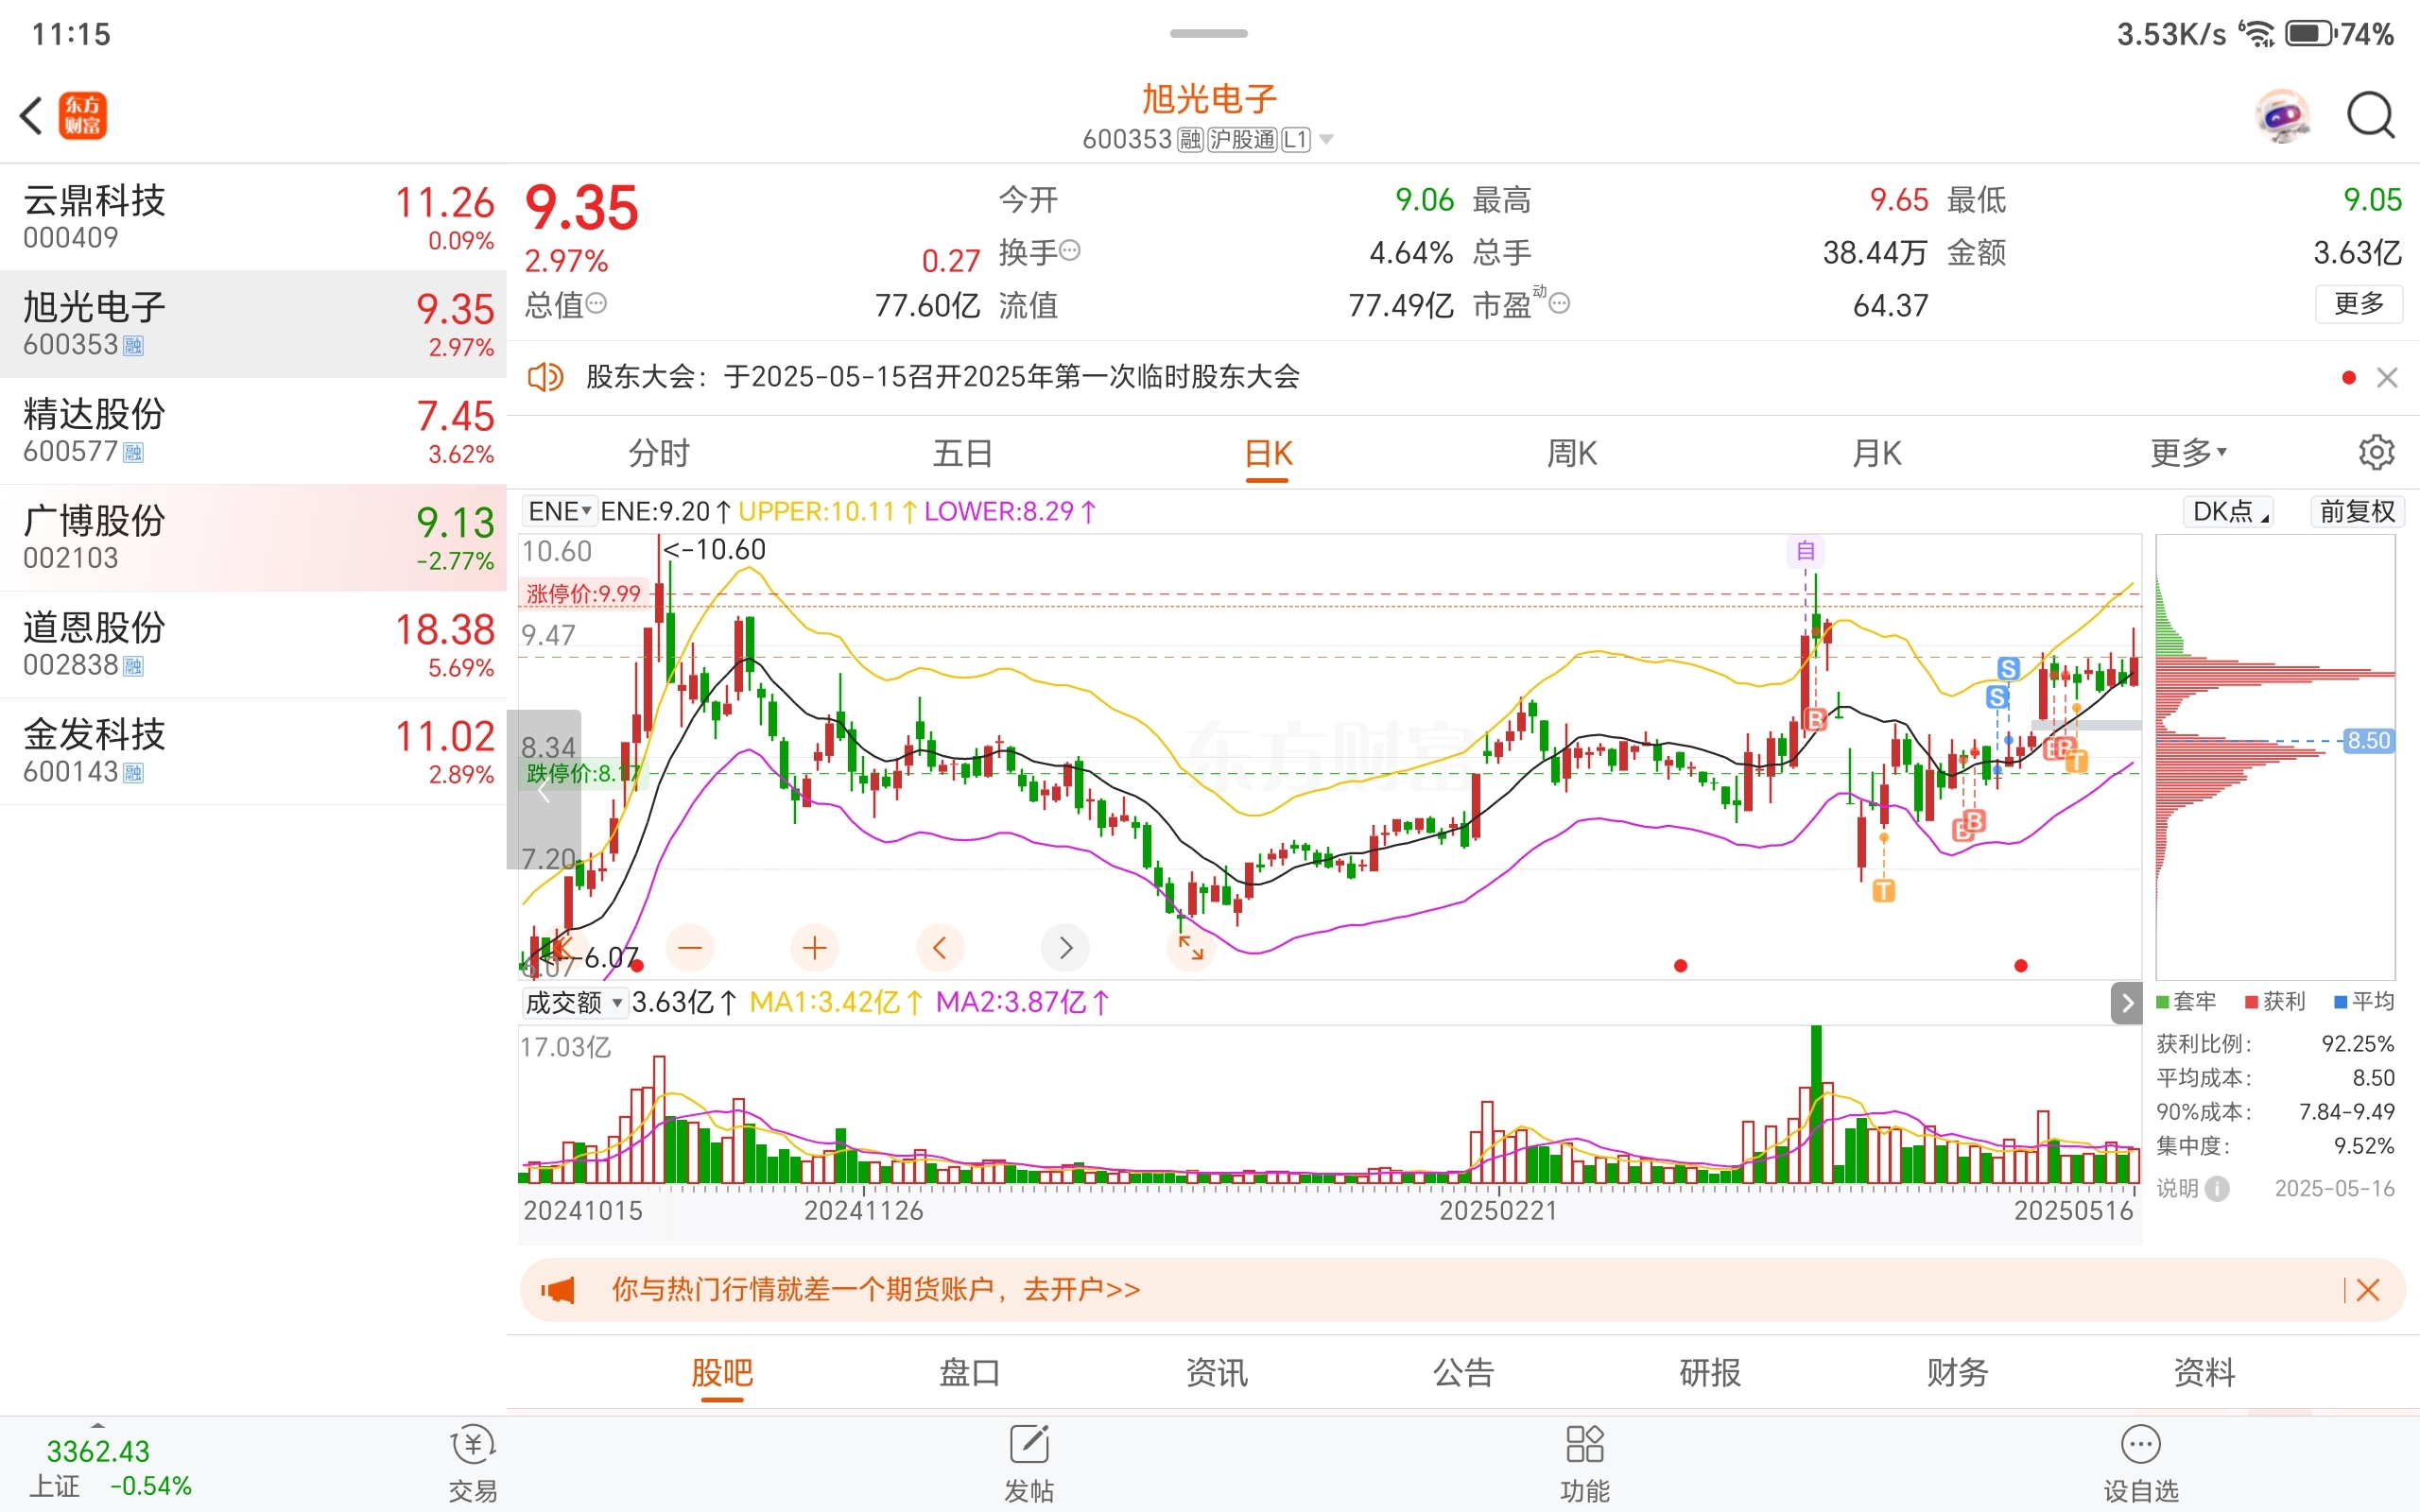This screenshot has width=2420, height=1512.
Task: Expand stock title dropdown arrow
Action: pyautogui.click(x=1326, y=139)
